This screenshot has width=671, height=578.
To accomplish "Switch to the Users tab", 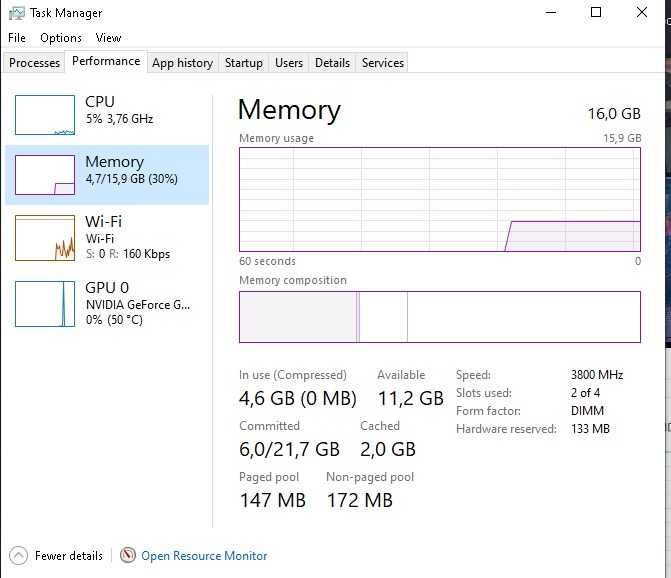I will pos(289,63).
